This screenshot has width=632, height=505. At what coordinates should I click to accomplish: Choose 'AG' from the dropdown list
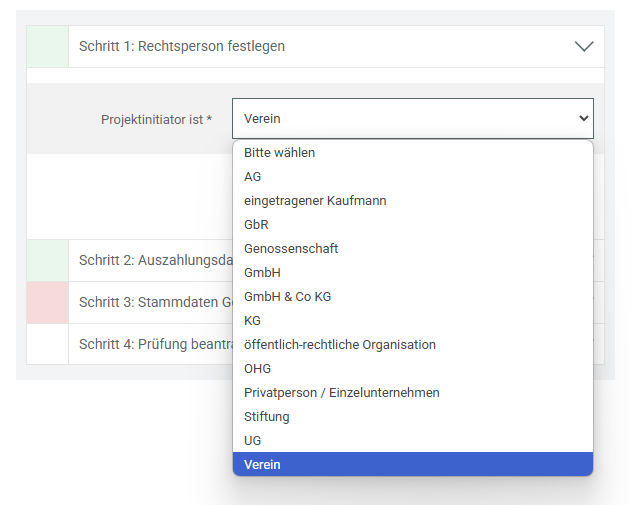coord(253,177)
